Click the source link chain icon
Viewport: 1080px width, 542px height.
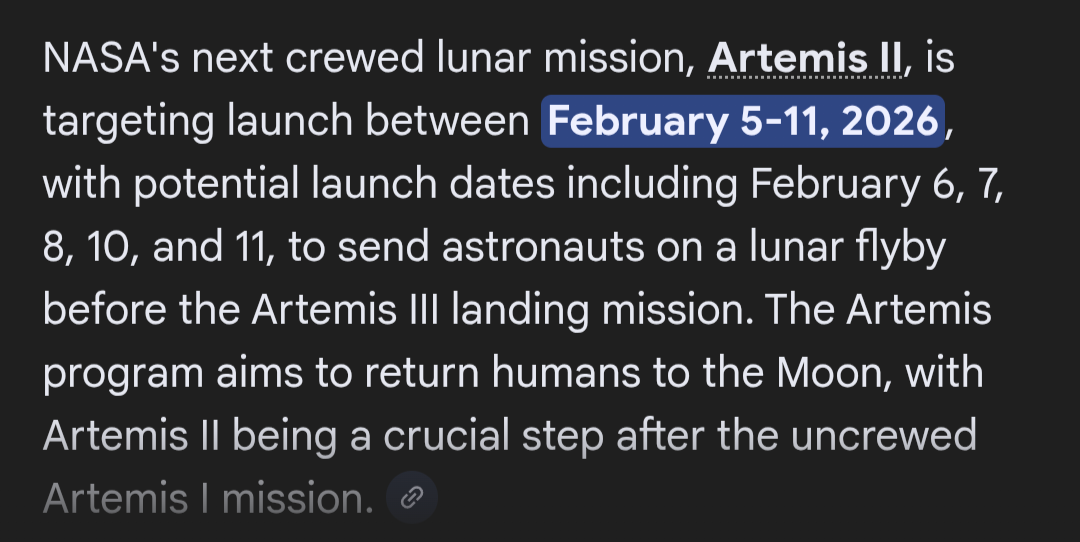[x=411, y=497]
